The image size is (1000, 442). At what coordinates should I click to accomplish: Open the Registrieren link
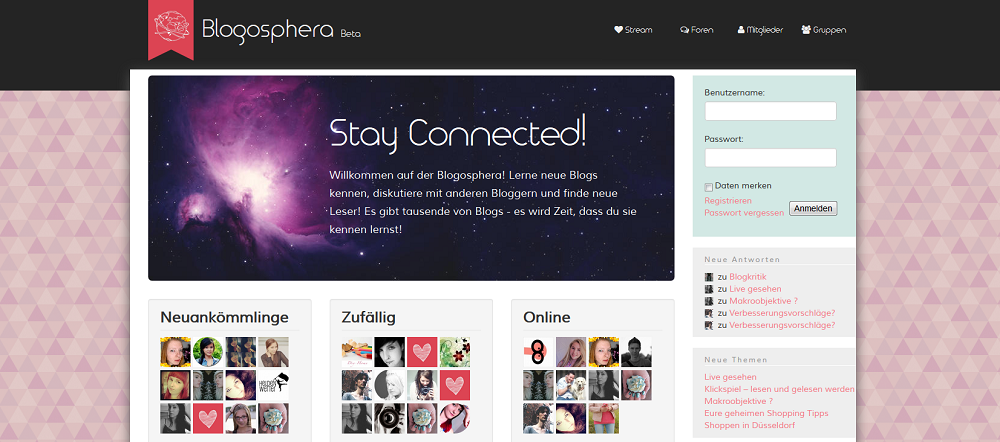pyautogui.click(x=728, y=201)
